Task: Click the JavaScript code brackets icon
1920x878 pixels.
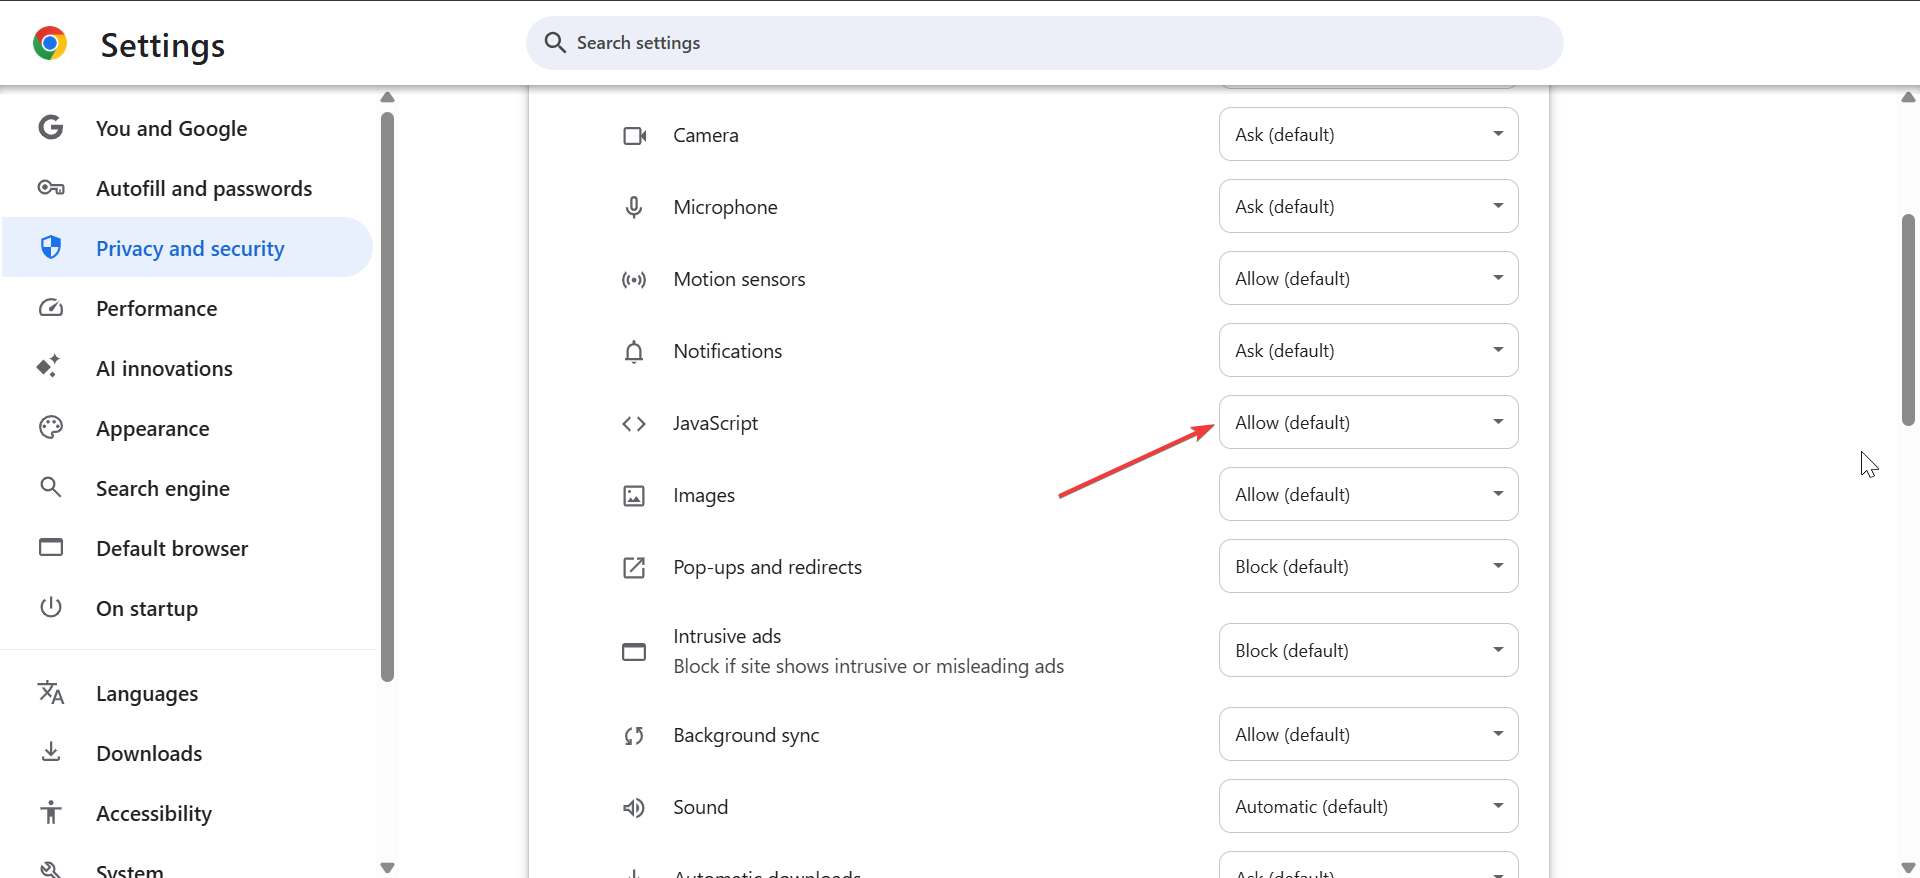Action: coord(634,424)
